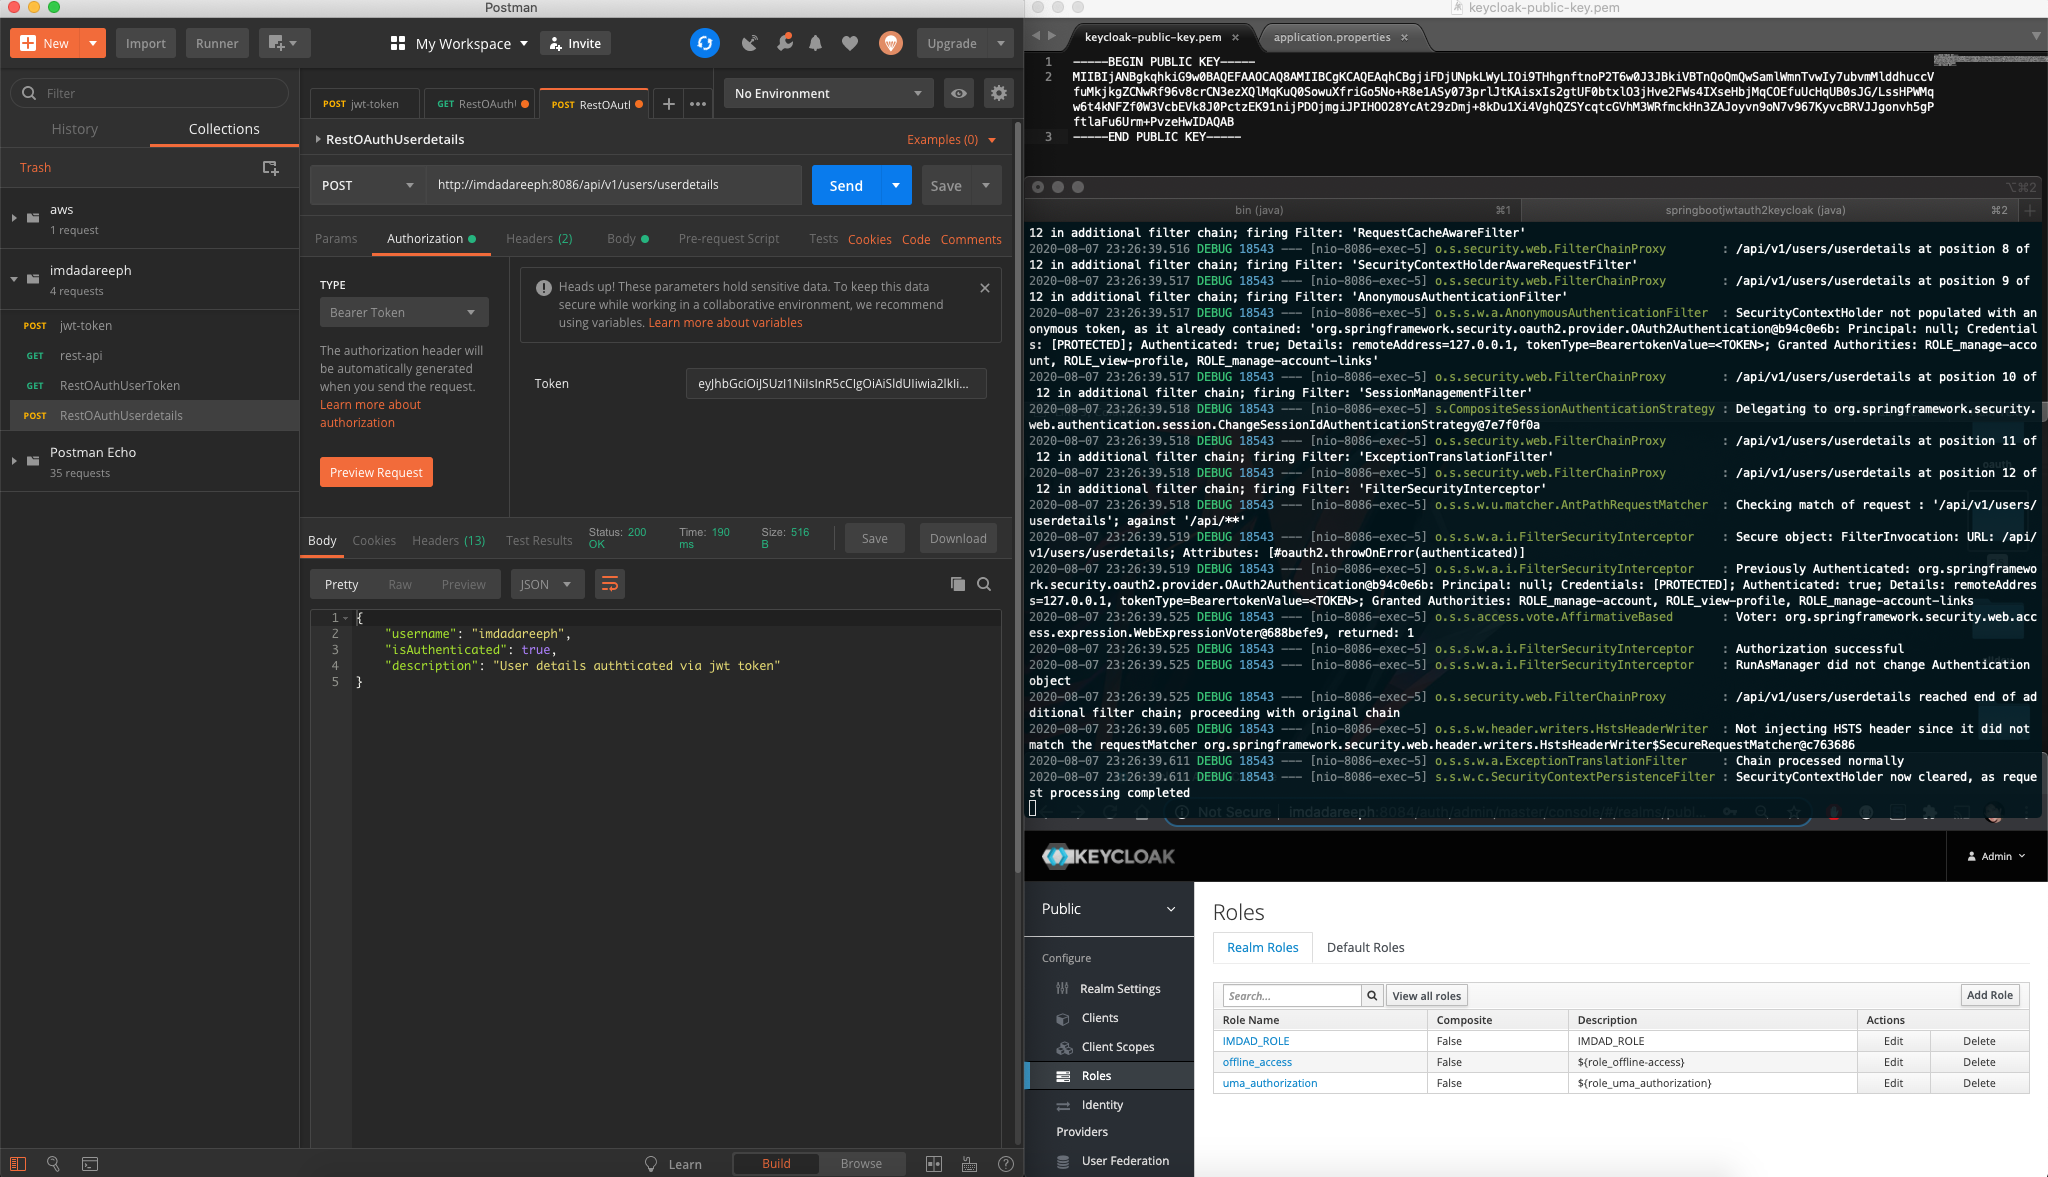
Task: Expand the Postman Echo collection
Action: [14, 461]
